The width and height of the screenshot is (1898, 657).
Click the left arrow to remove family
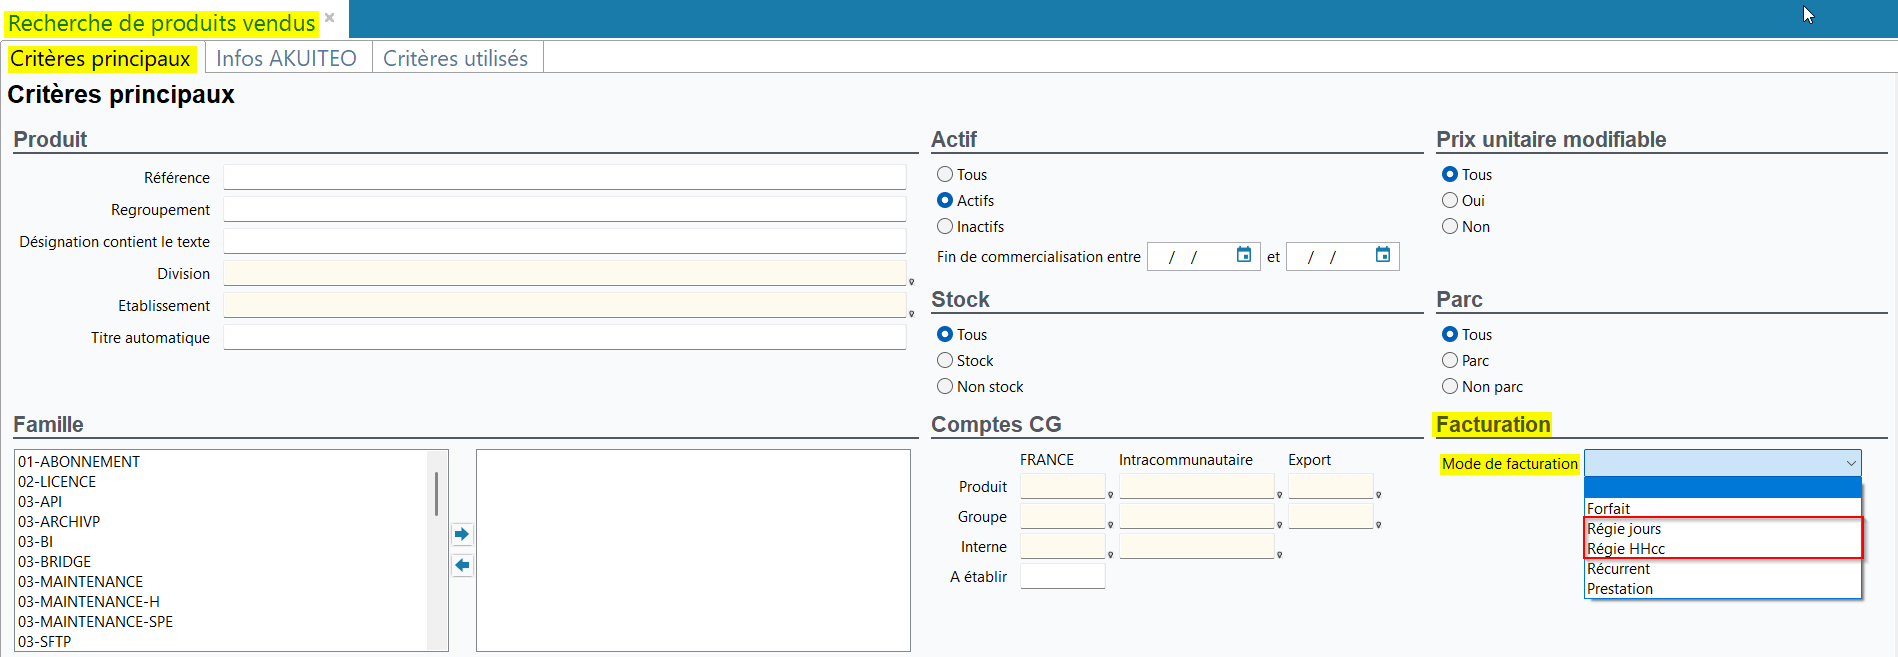pos(461,565)
